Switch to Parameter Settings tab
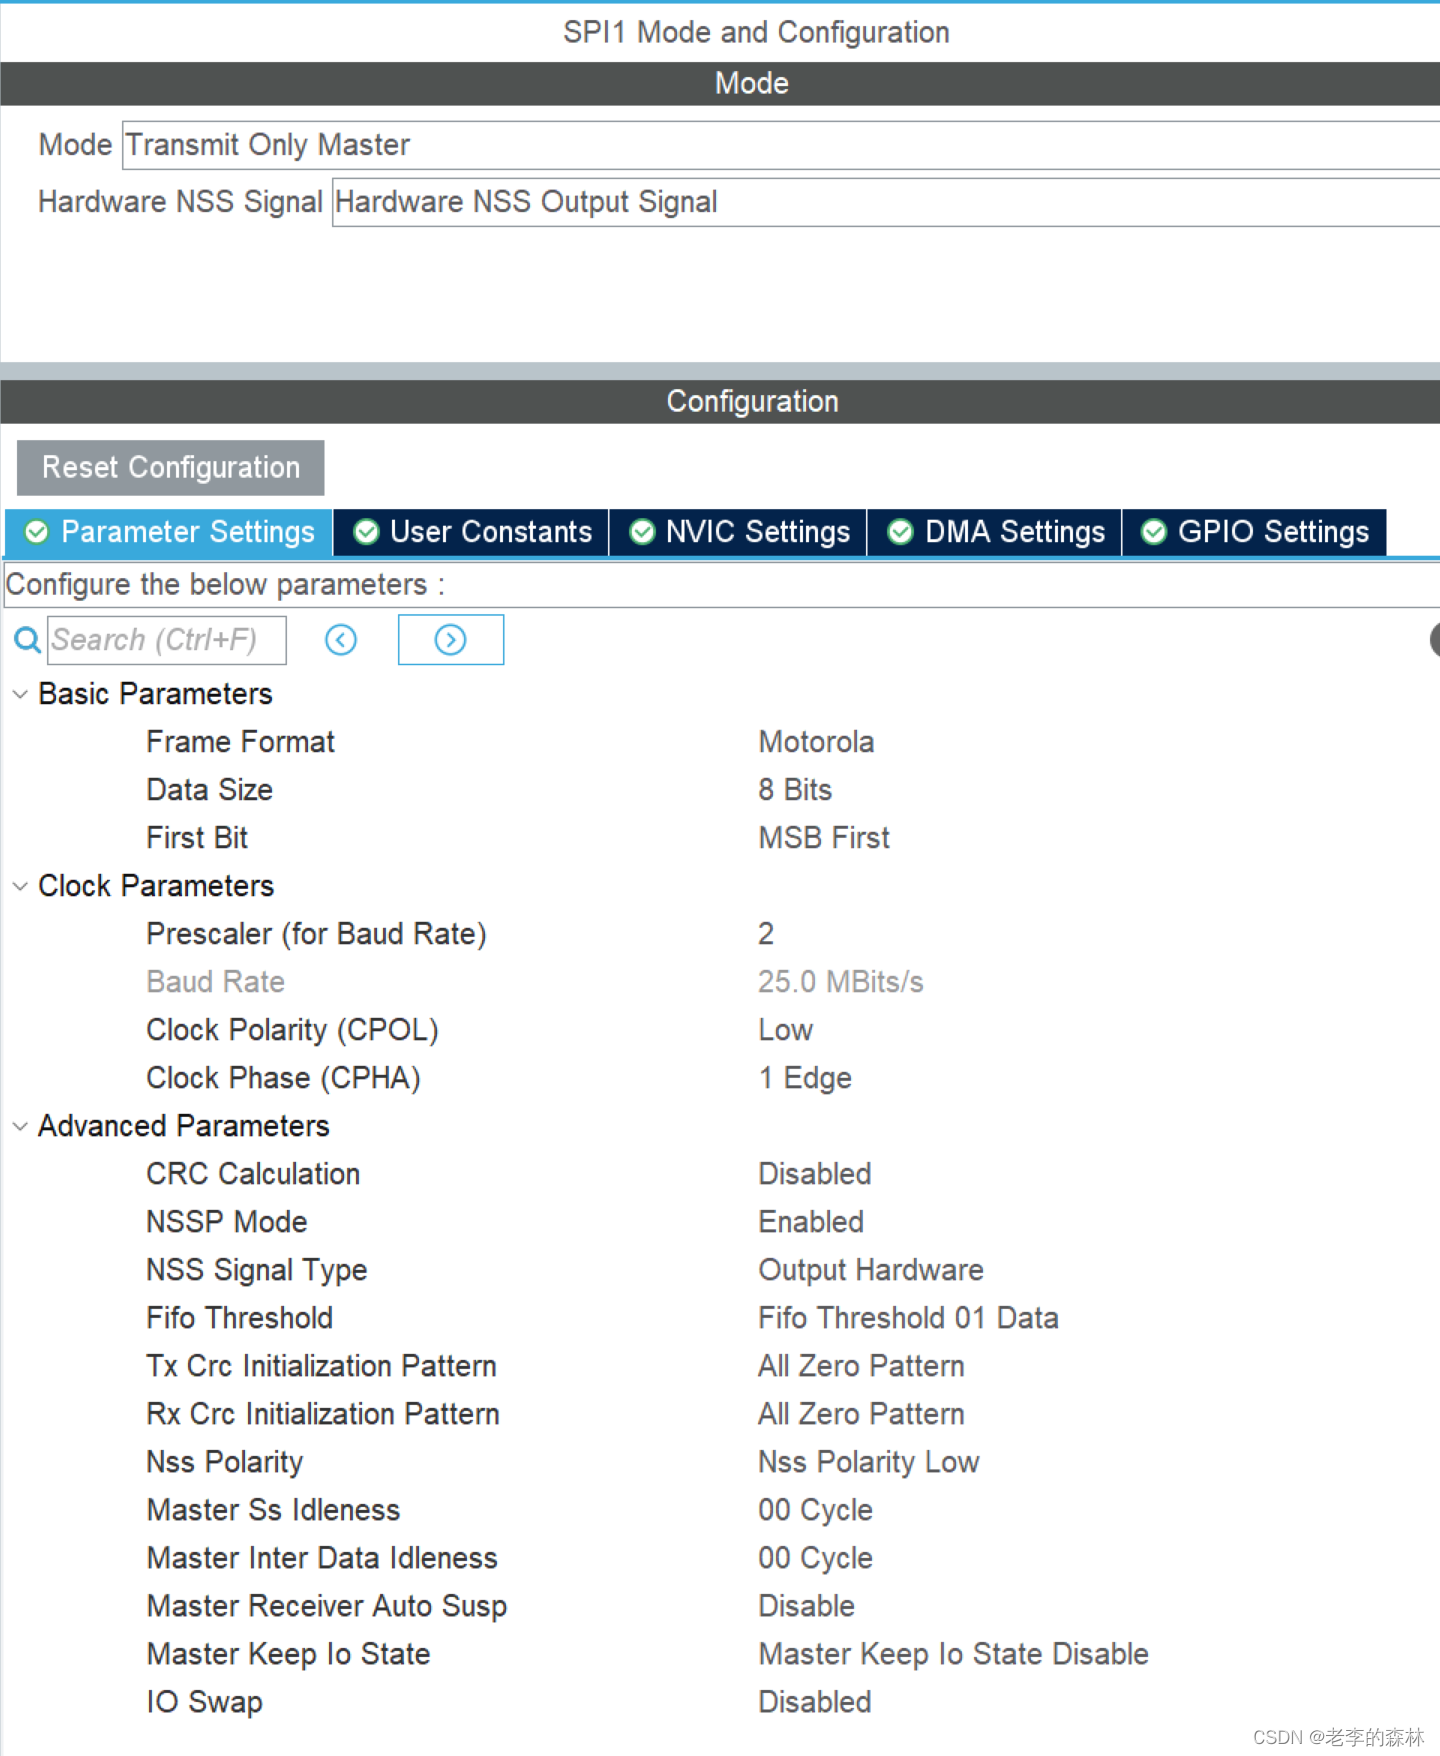 pyautogui.click(x=169, y=532)
